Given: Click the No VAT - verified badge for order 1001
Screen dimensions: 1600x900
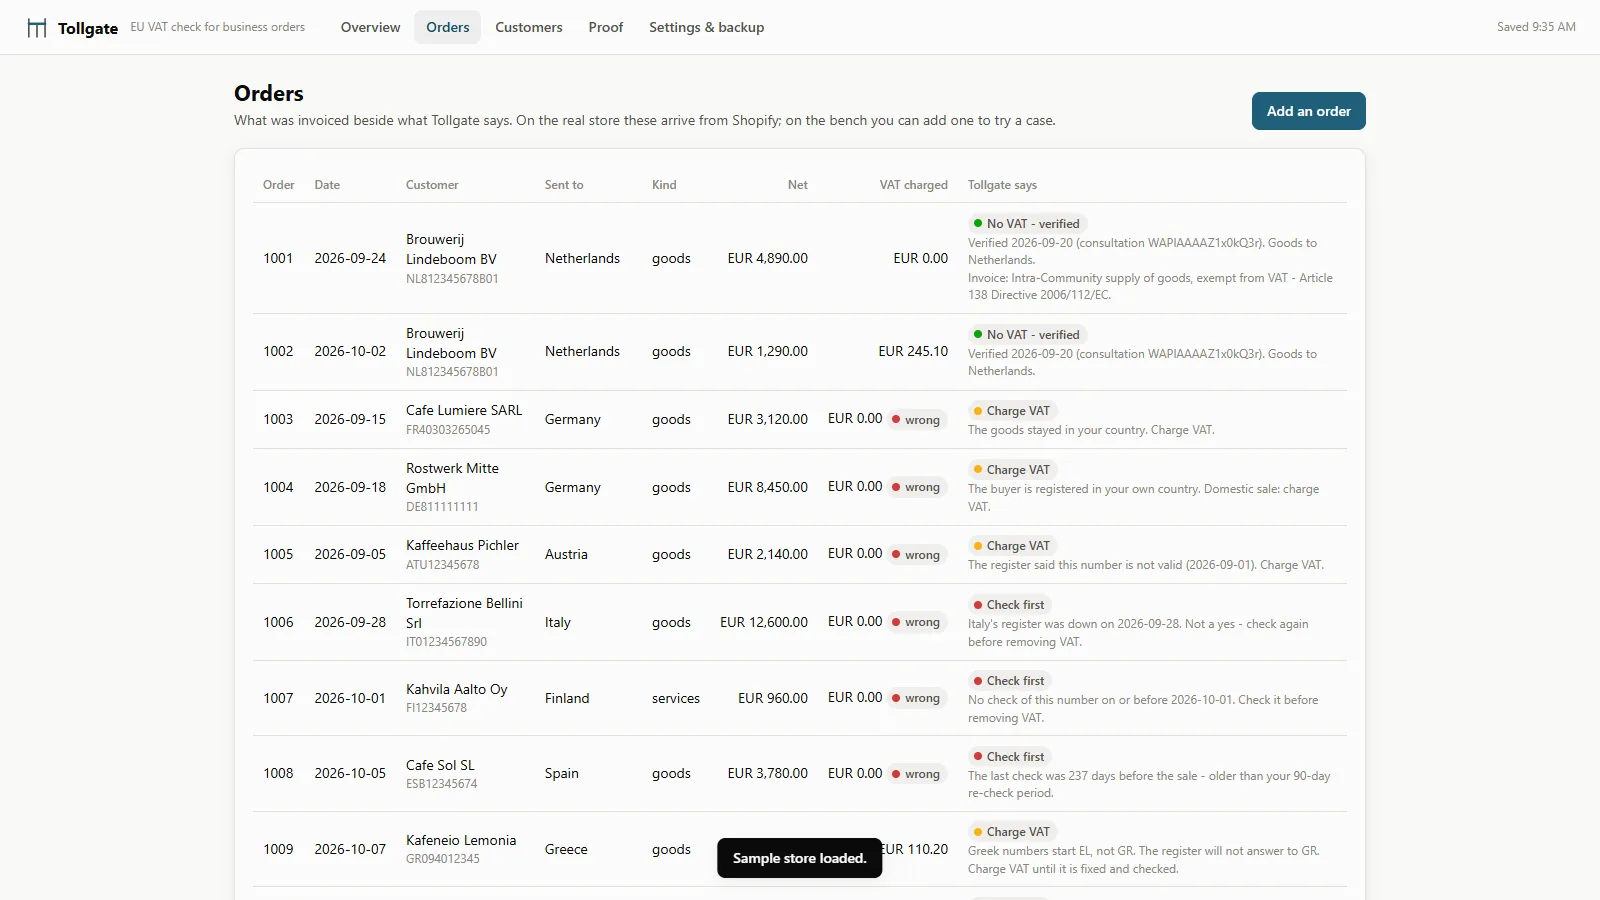Looking at the screenshot, I should tap(1027, 224).
